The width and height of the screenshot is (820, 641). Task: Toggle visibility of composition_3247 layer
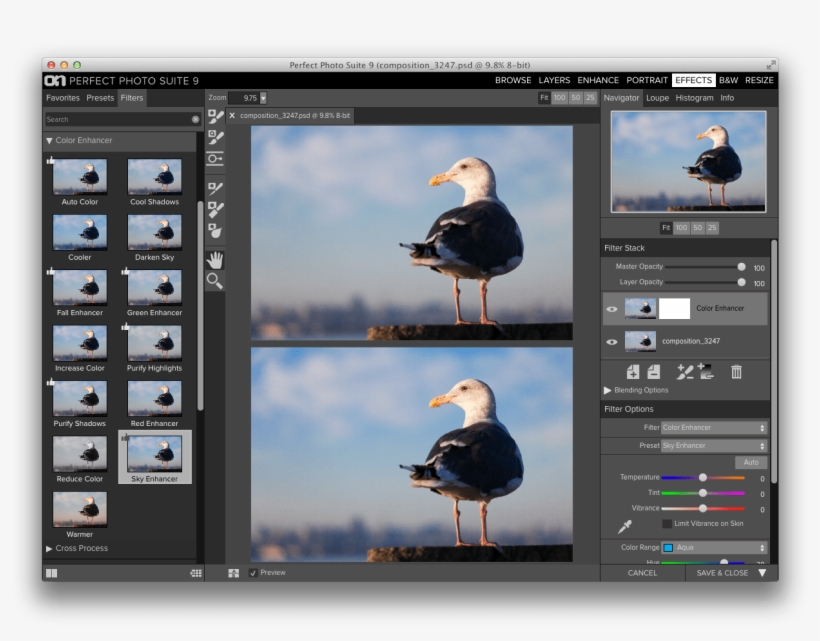pos(611,342)
